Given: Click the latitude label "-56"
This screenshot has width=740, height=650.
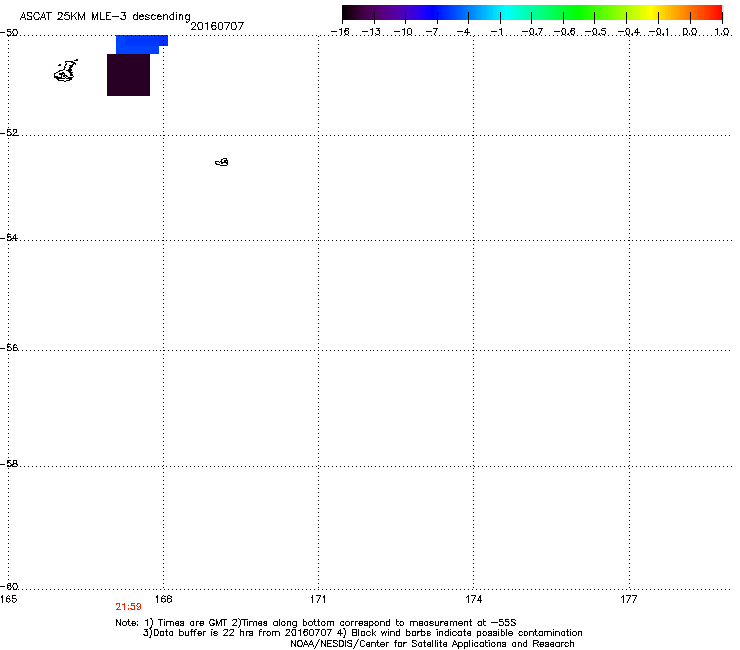Looking at the screenshot, I should 9,347.
